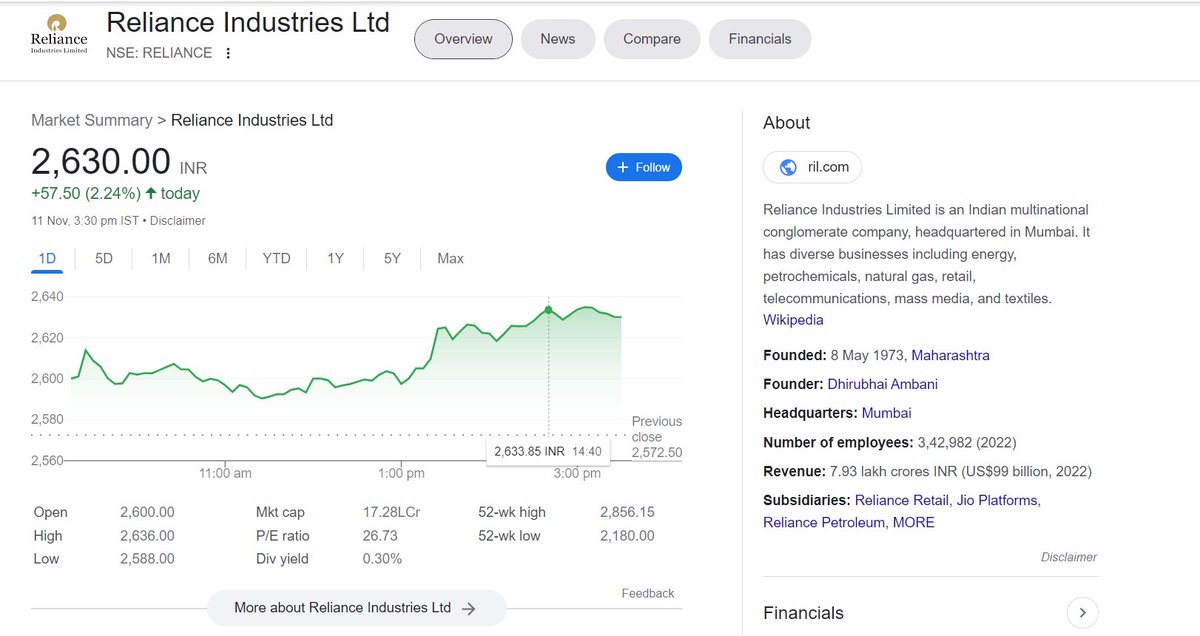This screenshot has height=636, width=1200.
Task: Select the YTD chart range
Action: pos(276,258)
